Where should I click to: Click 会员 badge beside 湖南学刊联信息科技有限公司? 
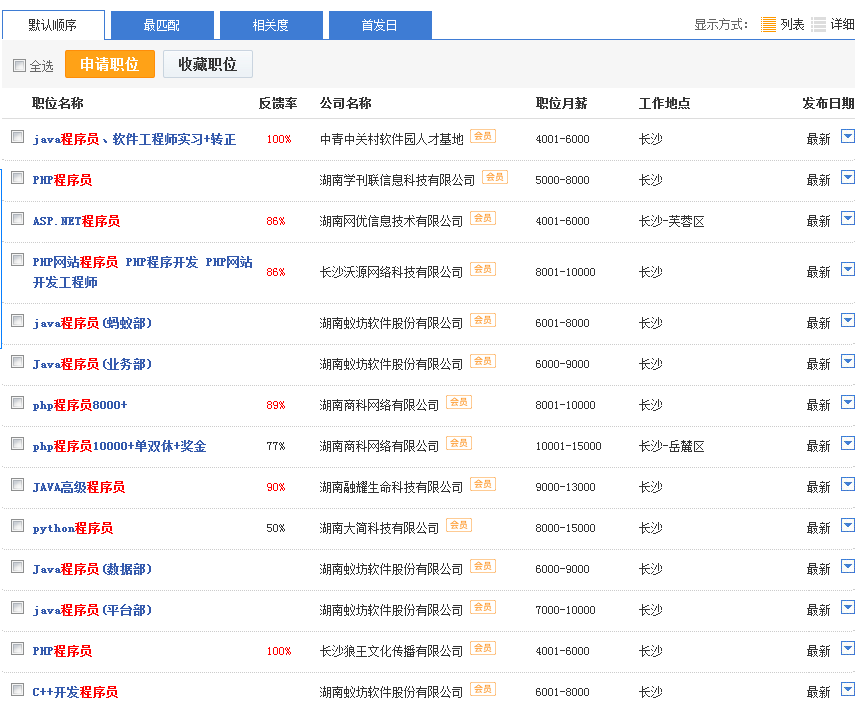[x=495, y=177]
